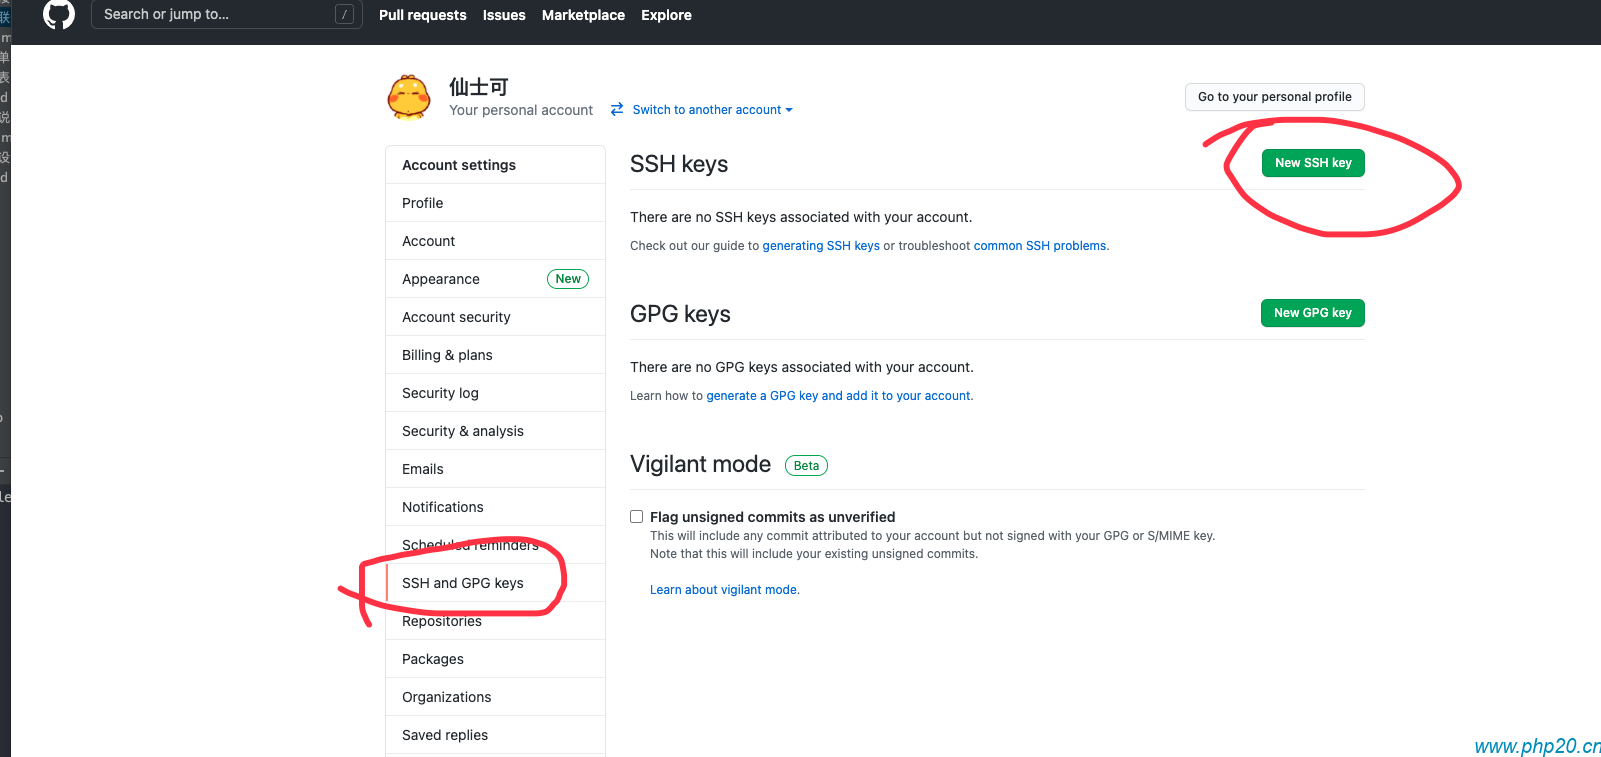Click the New SSH key button

[x=1313, y=163]
